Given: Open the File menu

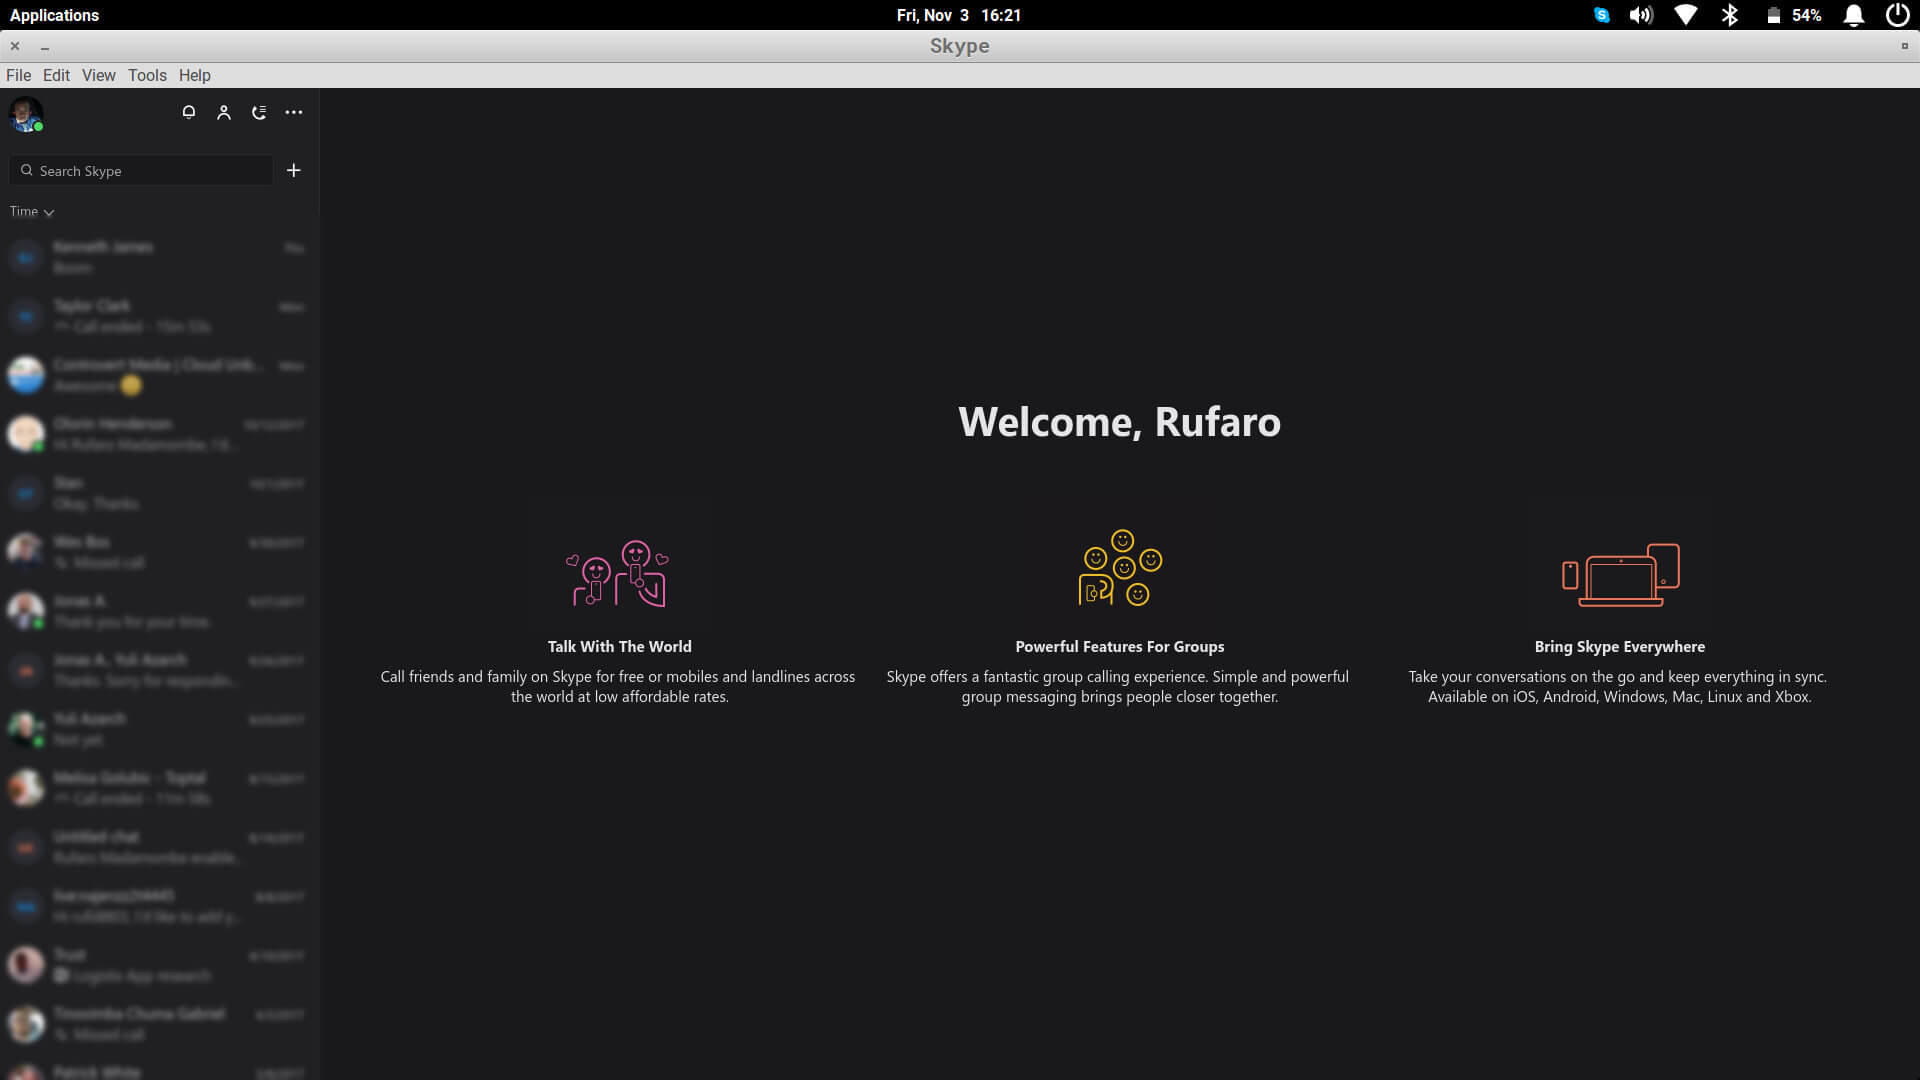Looking at the screenshot, I should click(18, 75).
